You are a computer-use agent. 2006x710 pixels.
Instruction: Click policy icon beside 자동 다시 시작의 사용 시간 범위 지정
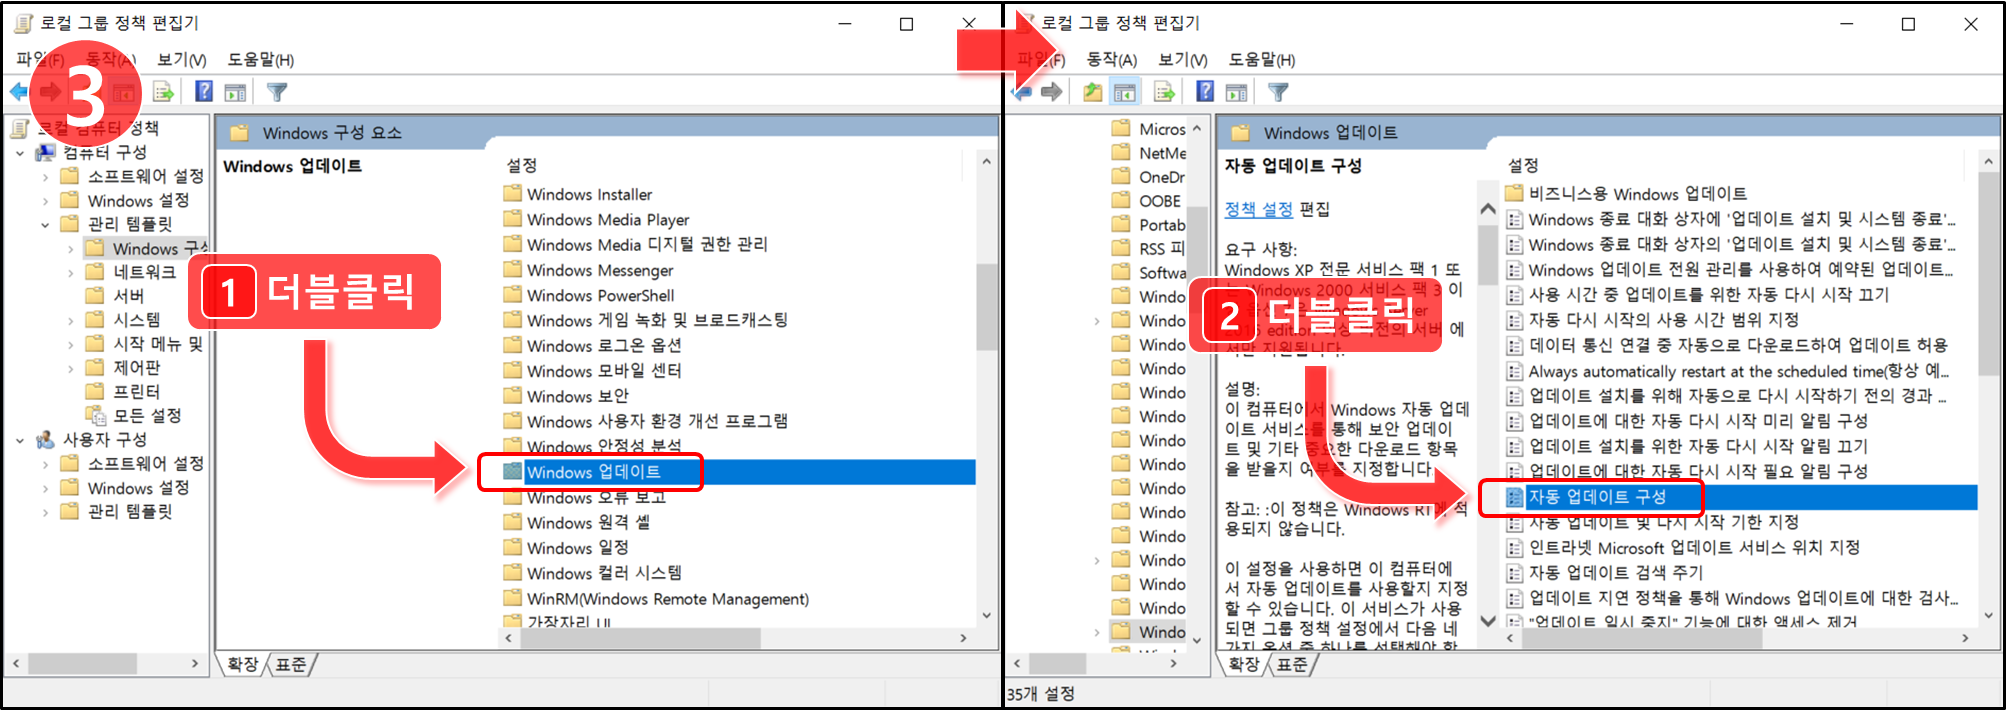click(x=1515, y=320)
